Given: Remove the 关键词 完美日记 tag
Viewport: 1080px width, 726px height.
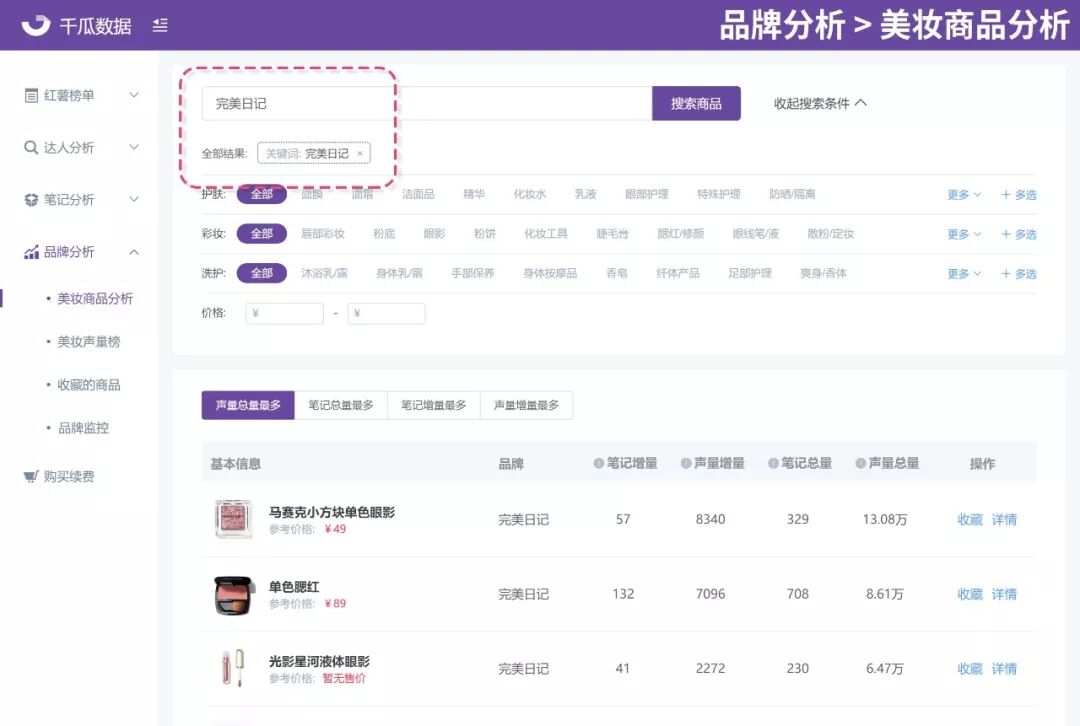Looking at the screenshot, I should click(360, 153).
